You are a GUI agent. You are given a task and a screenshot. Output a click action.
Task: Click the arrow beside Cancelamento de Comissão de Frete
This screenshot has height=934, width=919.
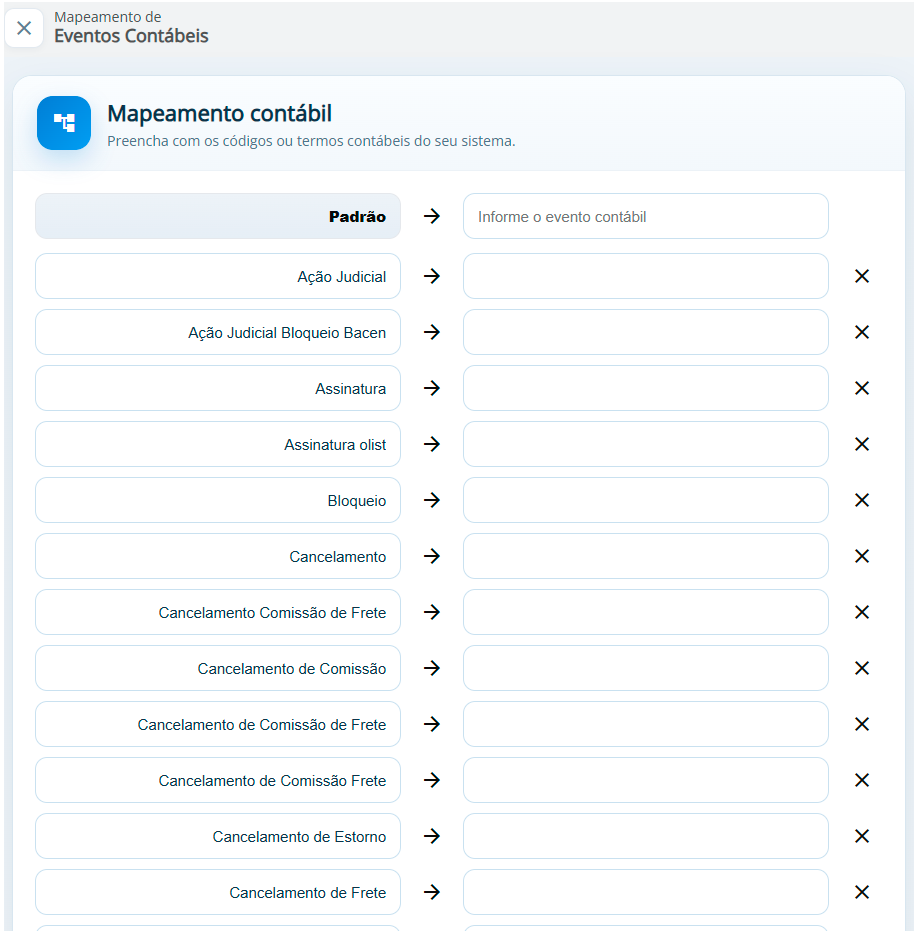[x=432, y=724]
